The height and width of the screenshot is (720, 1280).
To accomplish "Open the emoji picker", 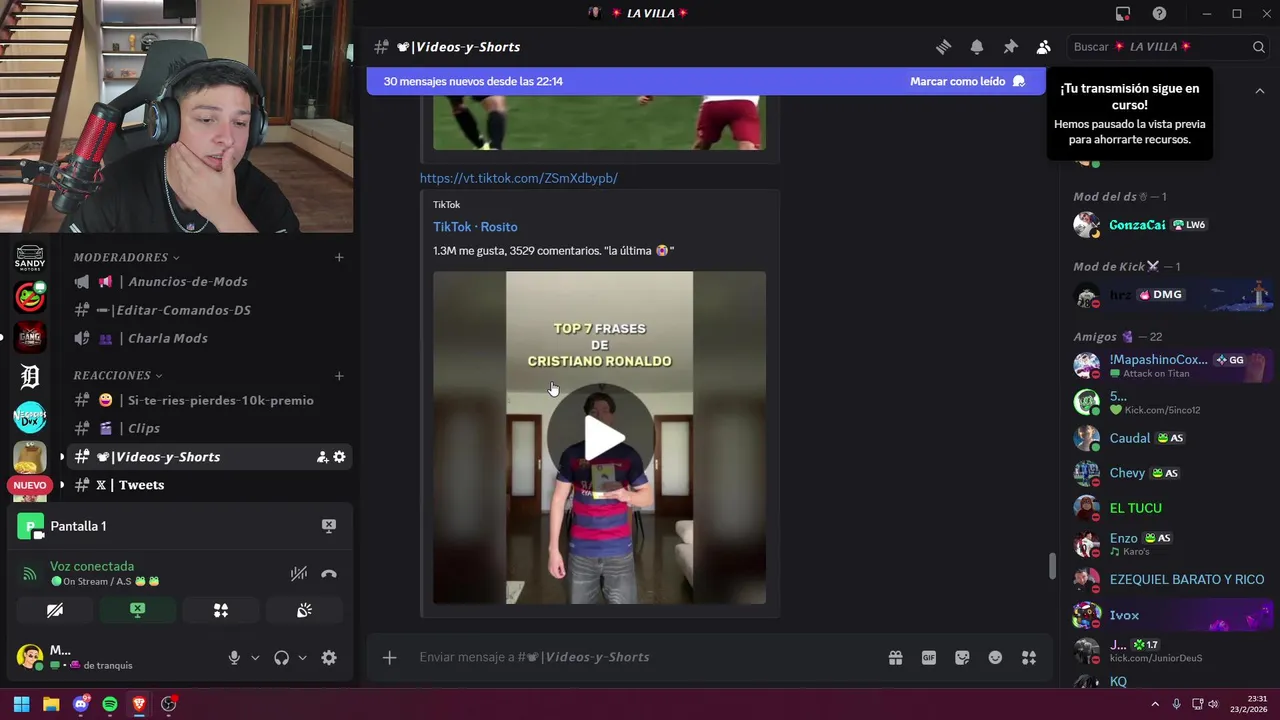I will 995,657.
